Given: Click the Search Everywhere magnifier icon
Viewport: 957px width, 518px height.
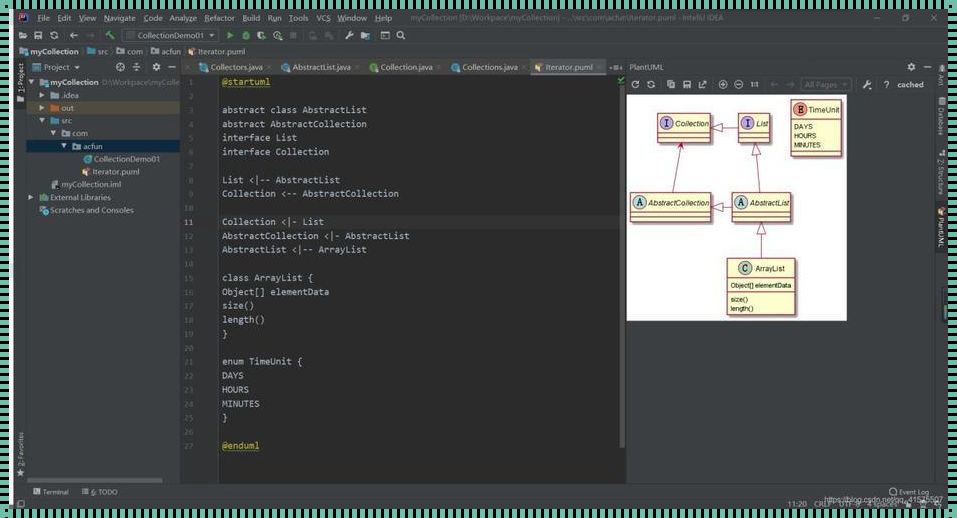Looking at the screenshot, I should 400,35.
